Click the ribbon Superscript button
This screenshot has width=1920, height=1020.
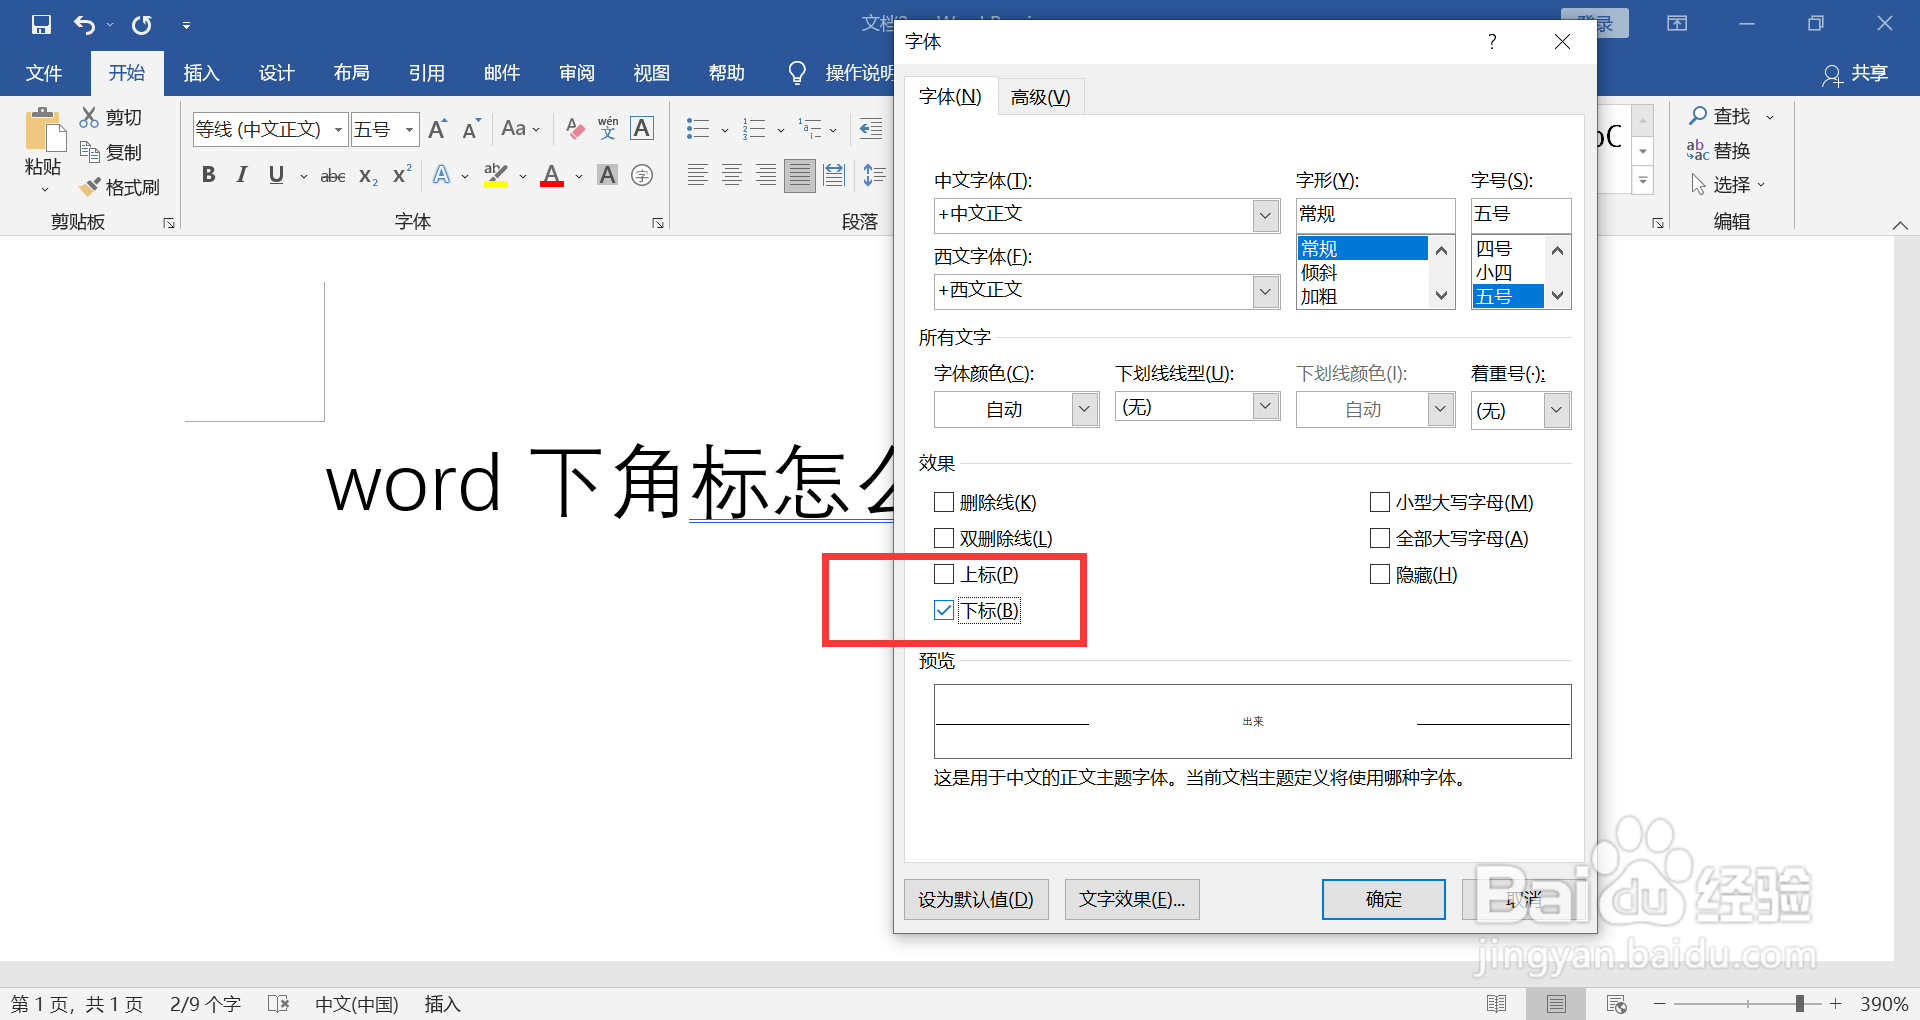(x=402, y=175)
